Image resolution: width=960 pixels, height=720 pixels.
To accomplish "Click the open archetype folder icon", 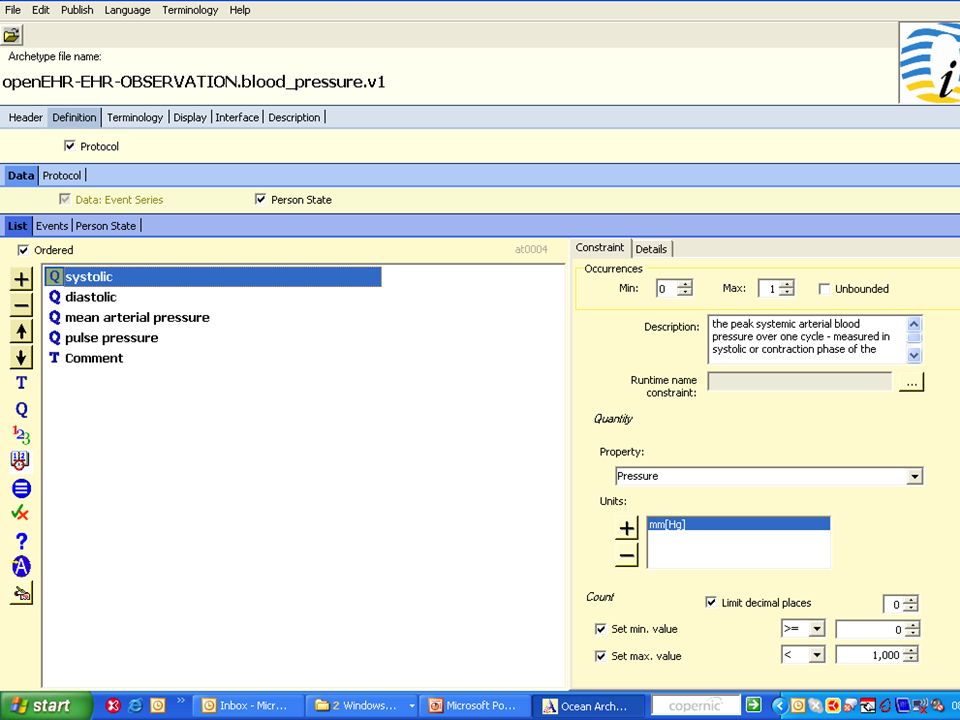I will click(12, 35).
